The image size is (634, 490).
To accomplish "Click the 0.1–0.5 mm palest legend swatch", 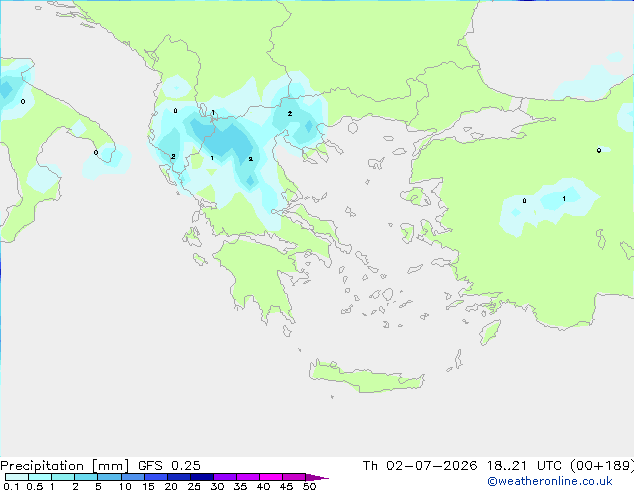I will (17, 477).
